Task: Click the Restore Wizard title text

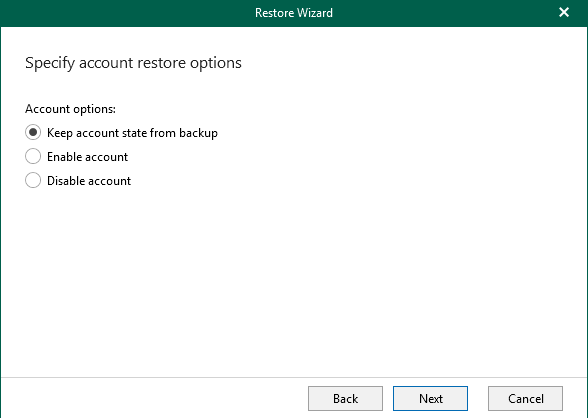Action: [x=294, y=13]
